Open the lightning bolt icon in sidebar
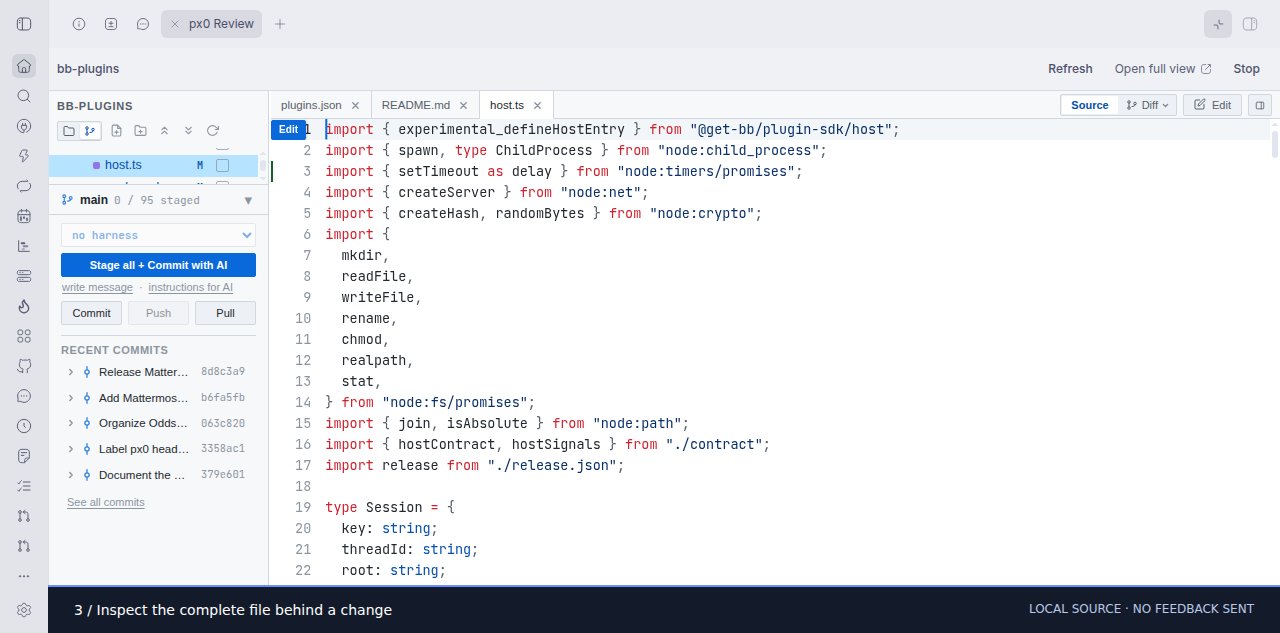1280x633 pixels. (24, 156)
